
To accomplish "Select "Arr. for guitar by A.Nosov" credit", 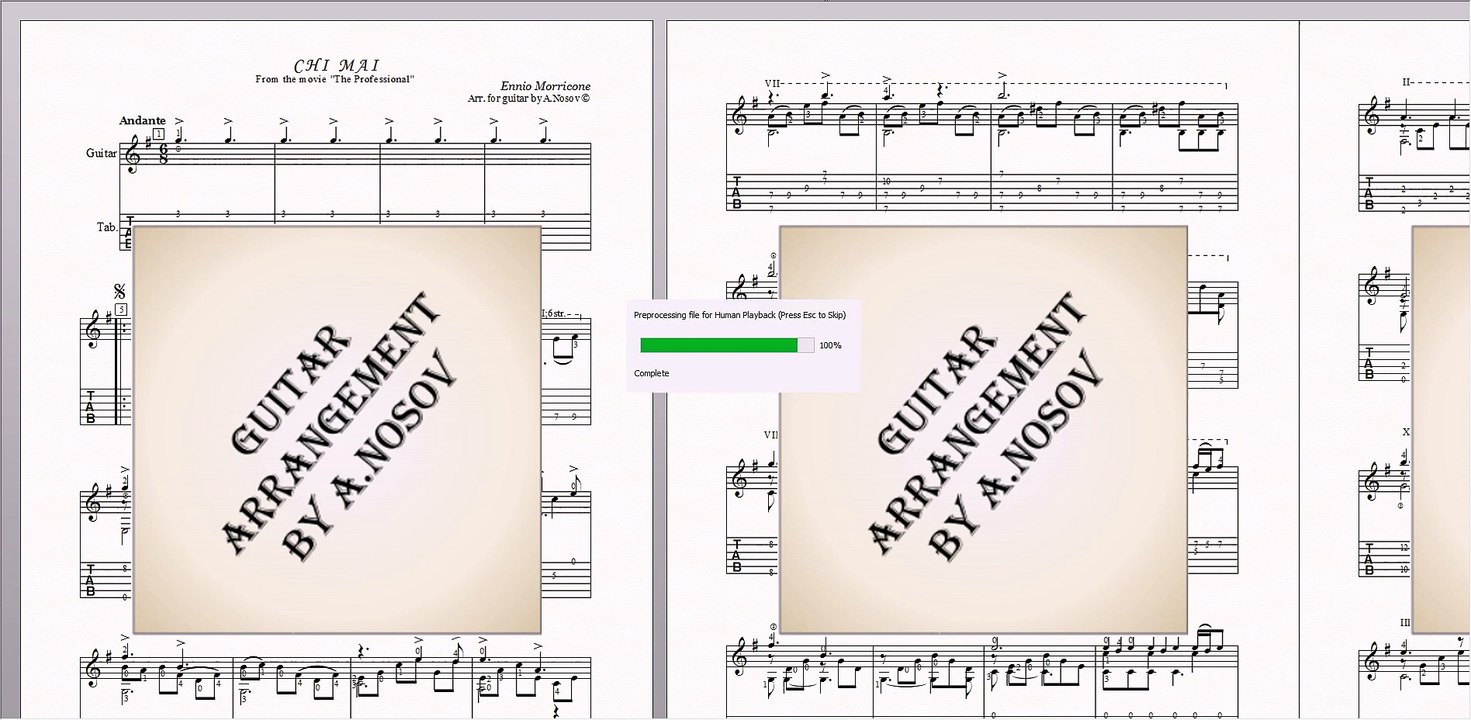I will point(529,99).
